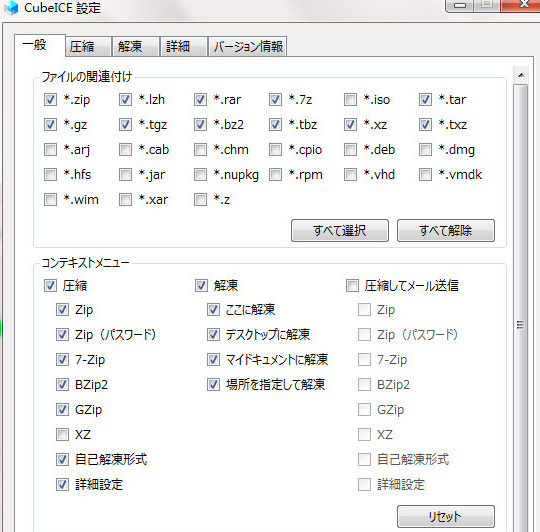This screenshot has width=540, height=532.
Task: Uncheck BZip2 under 圧縮 menu
Action: [x=62, y=384]
